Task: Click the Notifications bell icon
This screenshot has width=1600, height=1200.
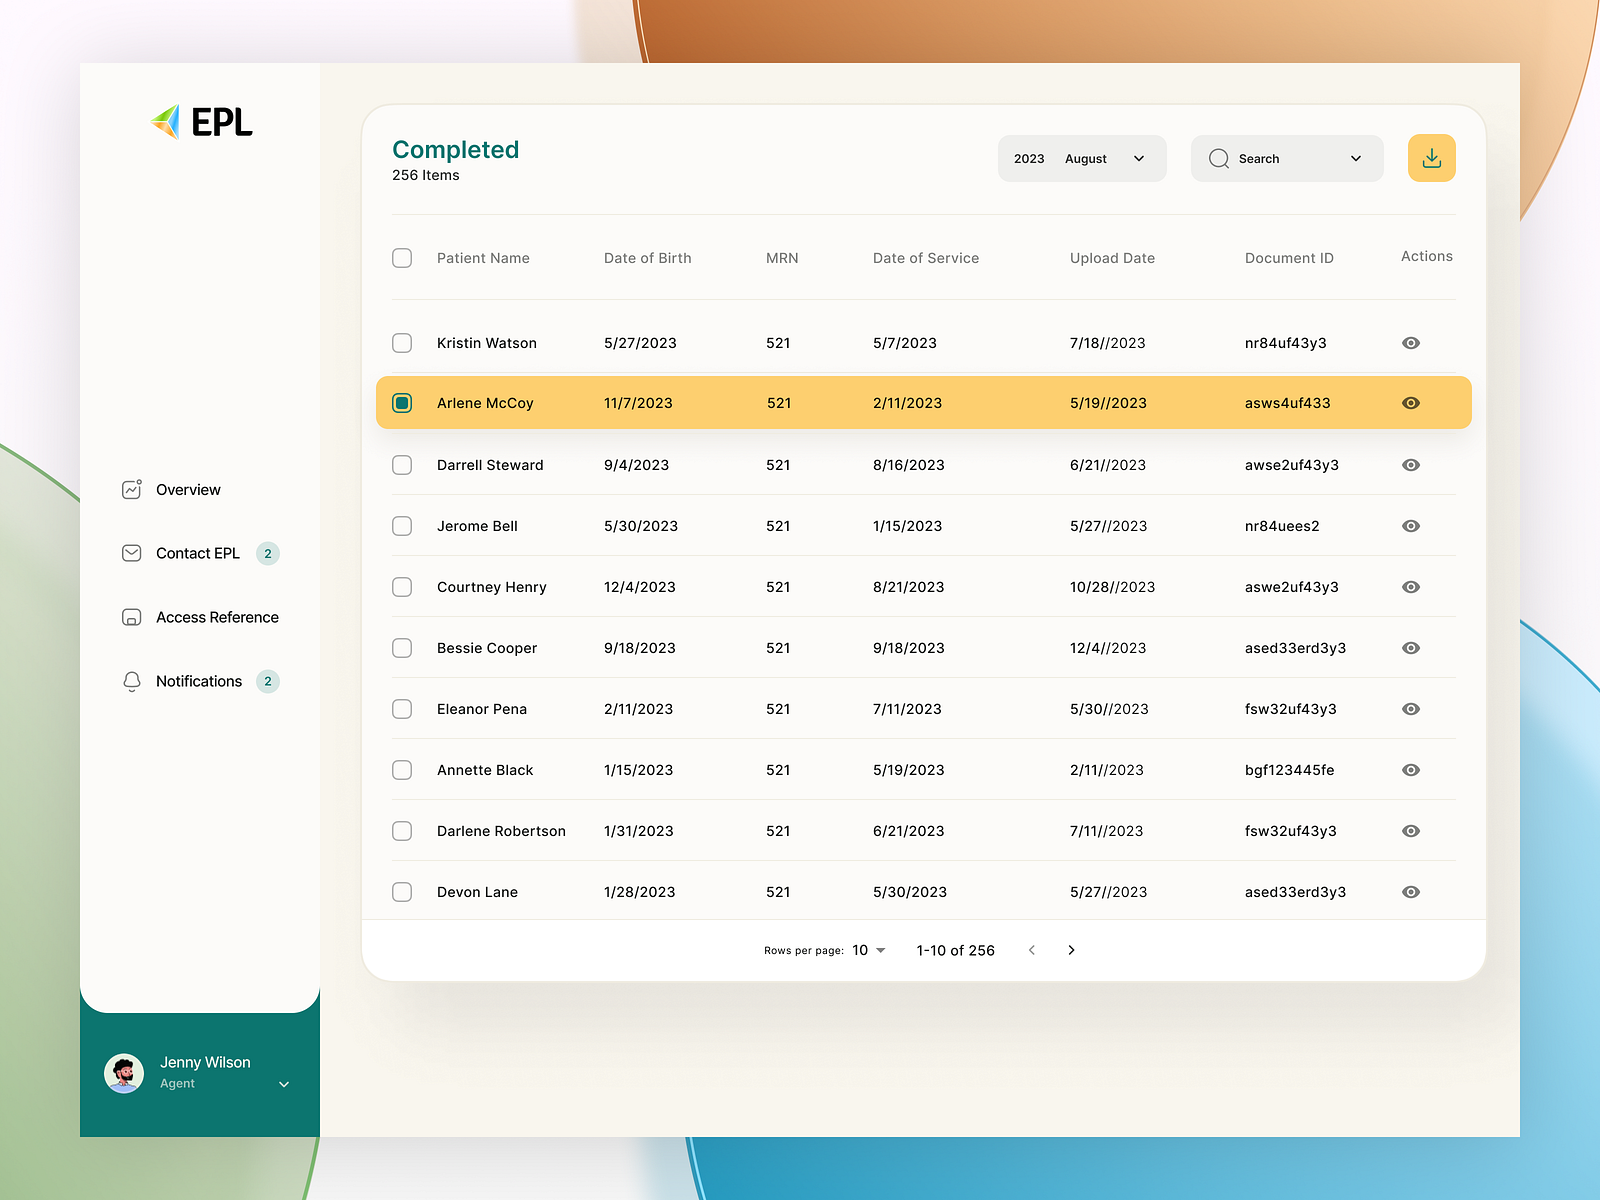Action: pos(131,681)
